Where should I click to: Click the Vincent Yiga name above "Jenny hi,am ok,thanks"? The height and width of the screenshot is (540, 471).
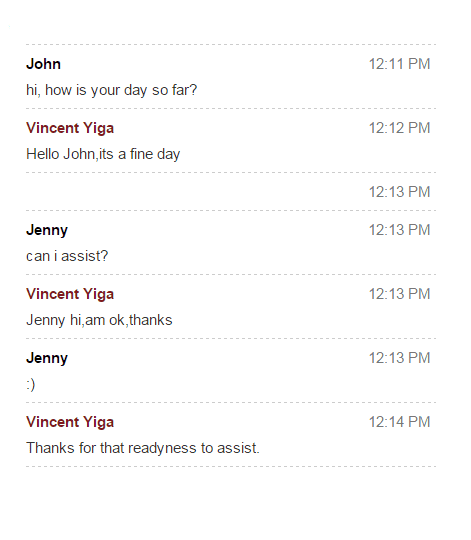pyautogui.click(x=70, y=294)
